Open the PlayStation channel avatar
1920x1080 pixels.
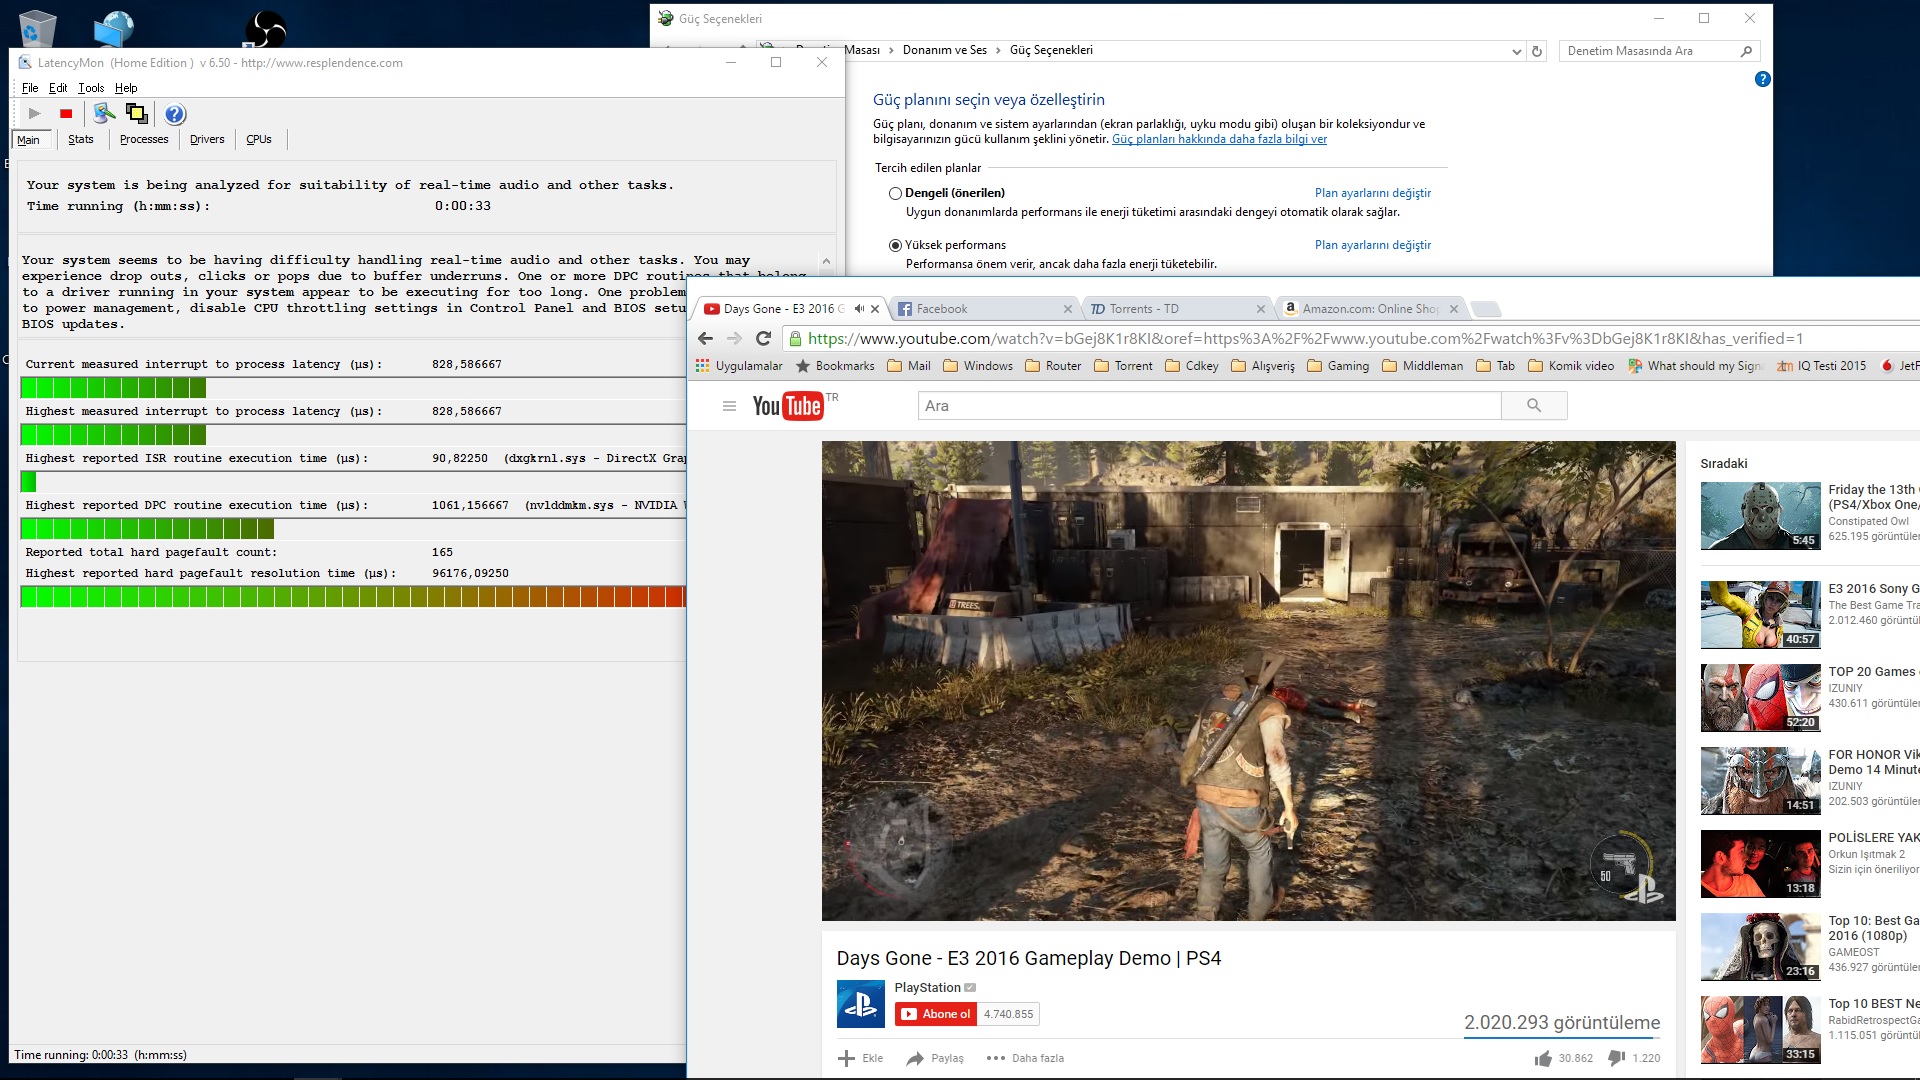tap(860, 1004)
